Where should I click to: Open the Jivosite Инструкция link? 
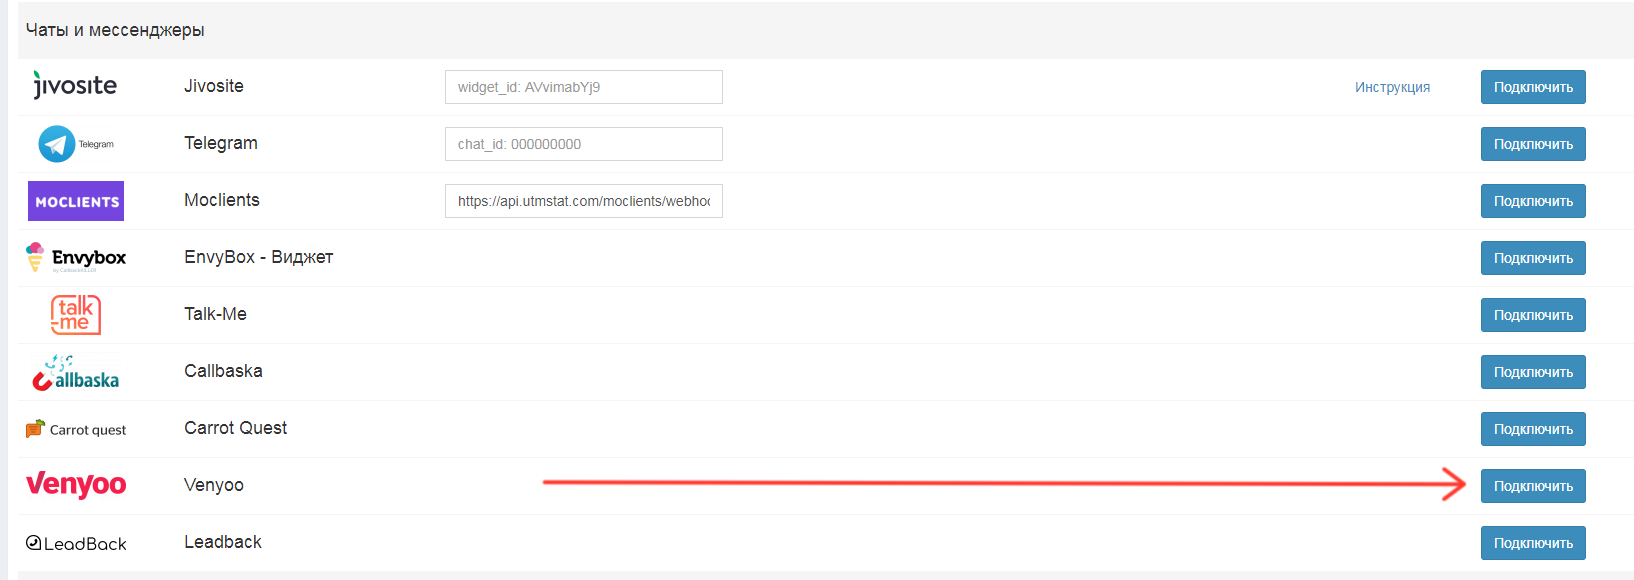tap(1392, 87)
